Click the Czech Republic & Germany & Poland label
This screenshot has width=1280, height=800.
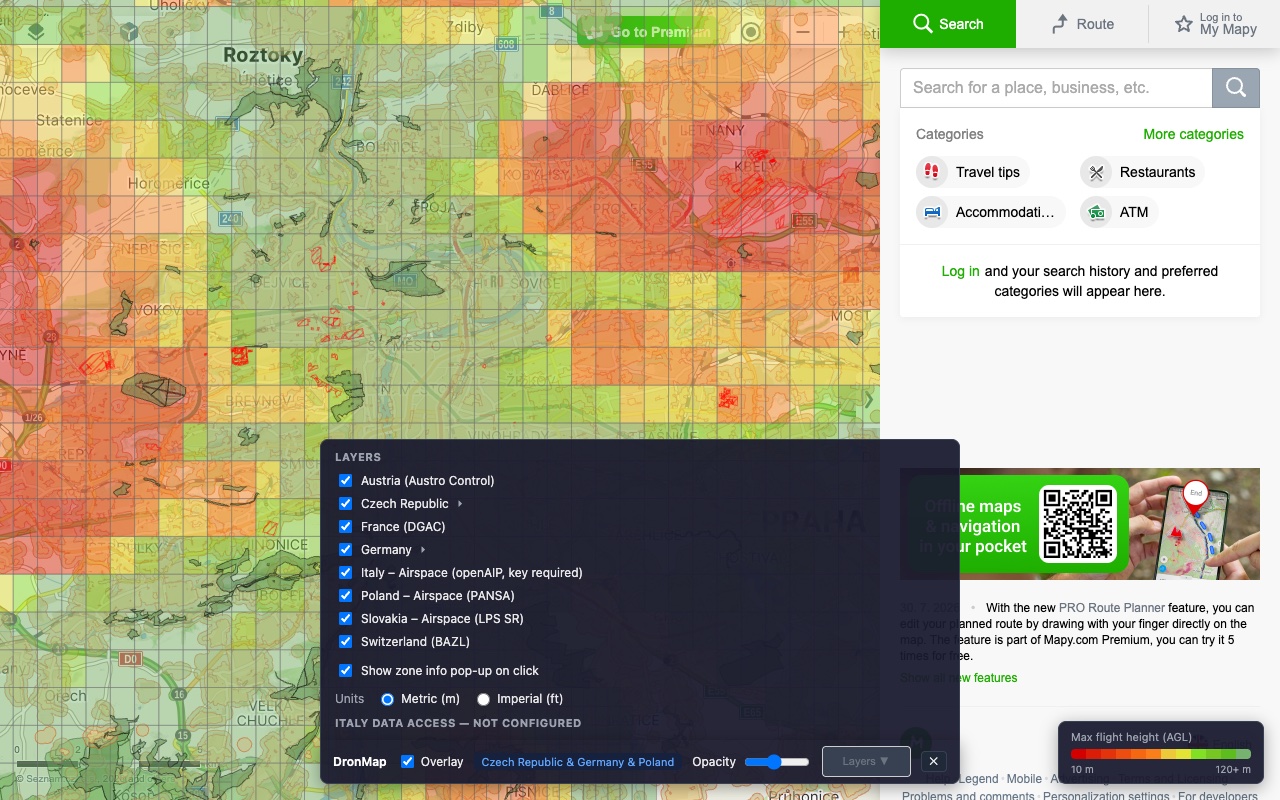click(x=578, y=762)
